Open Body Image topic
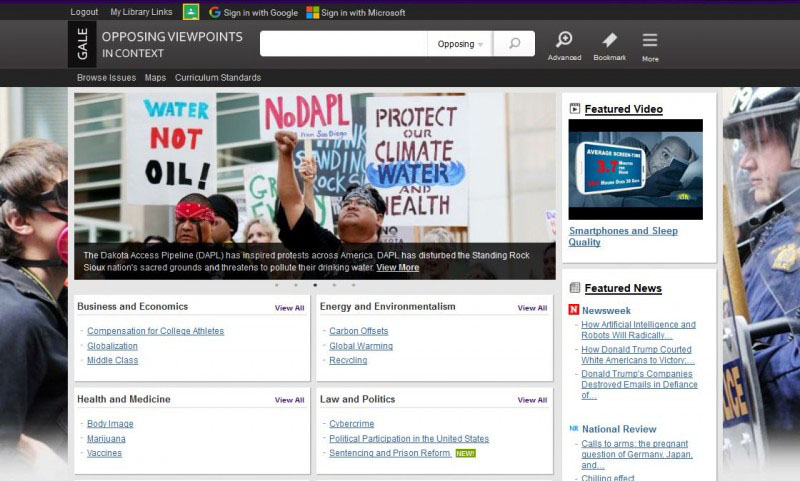 click(x=110, y=423)
